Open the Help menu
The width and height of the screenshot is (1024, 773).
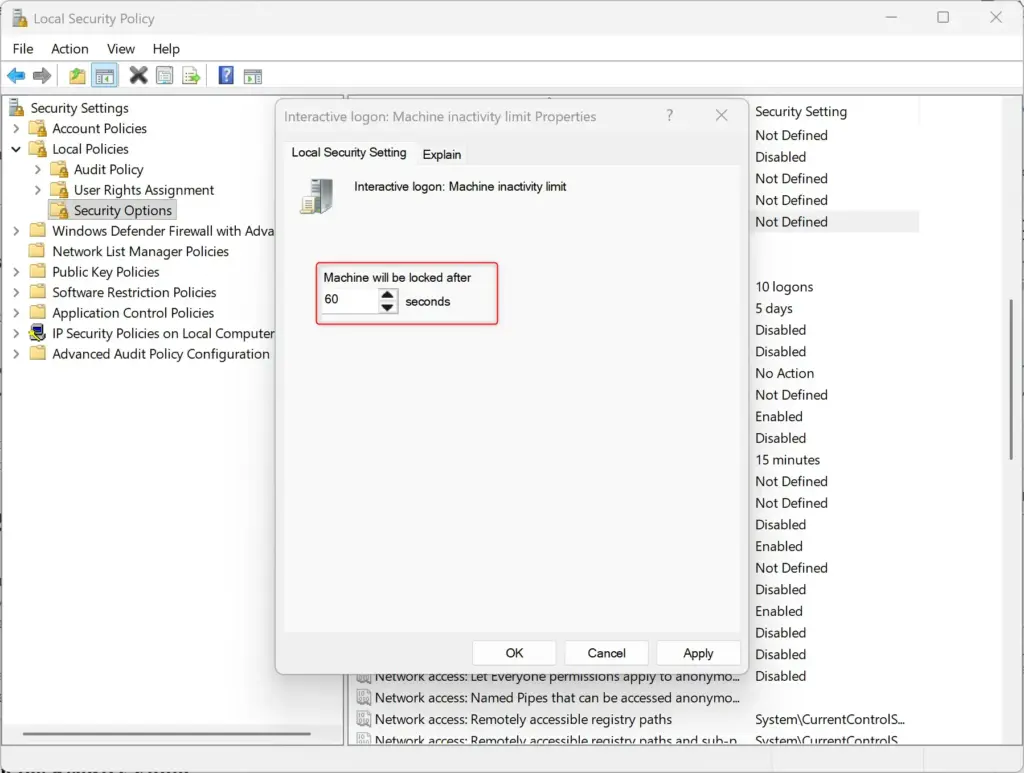point(166,49)
